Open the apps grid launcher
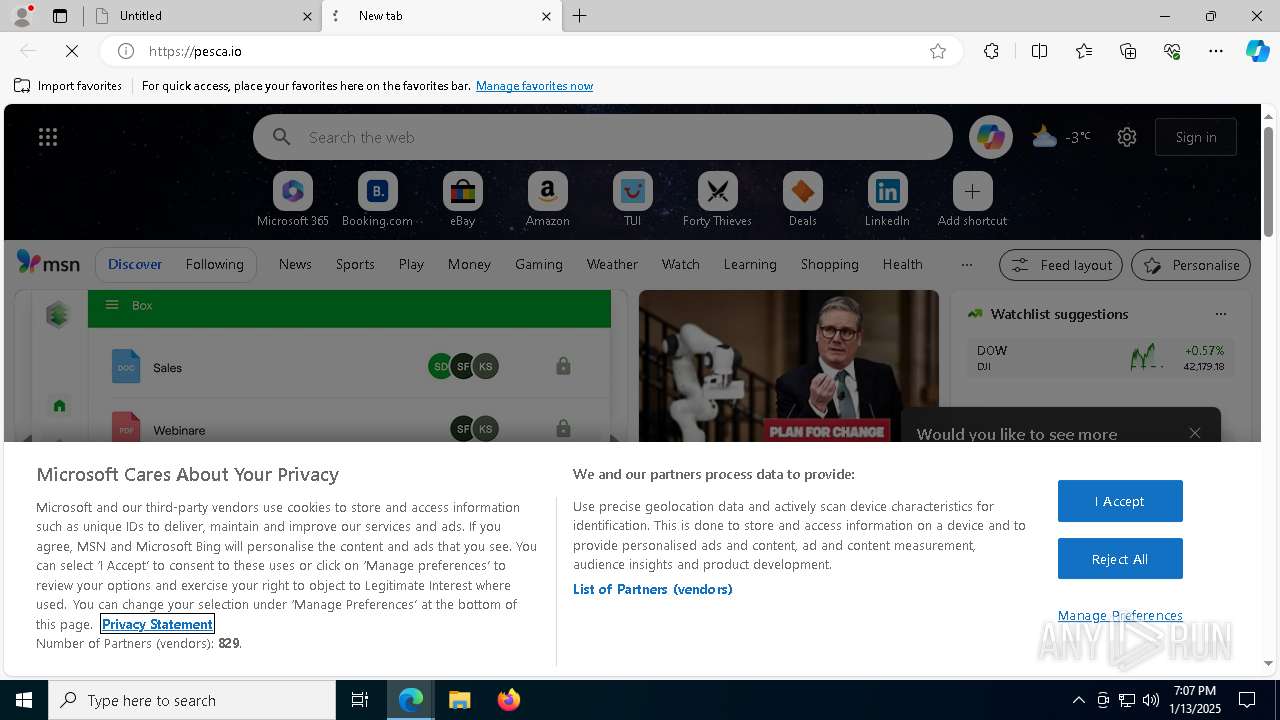The height and width of the screenshot is (720, 1280). [x=48, y=137]
